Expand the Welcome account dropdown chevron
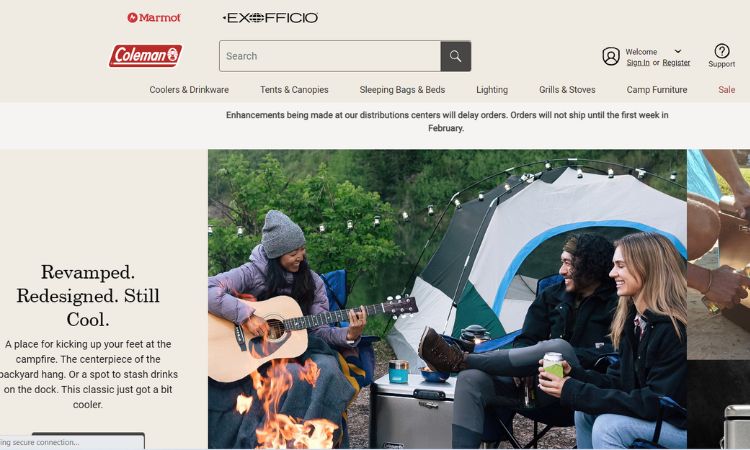 click(678, 51)
